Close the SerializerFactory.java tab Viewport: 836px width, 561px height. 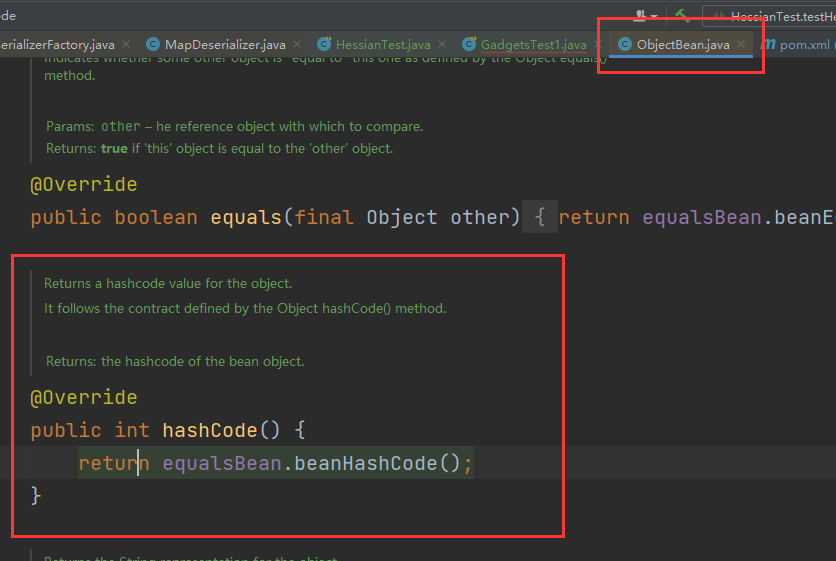pyautogui.click(x=126, y=44)
